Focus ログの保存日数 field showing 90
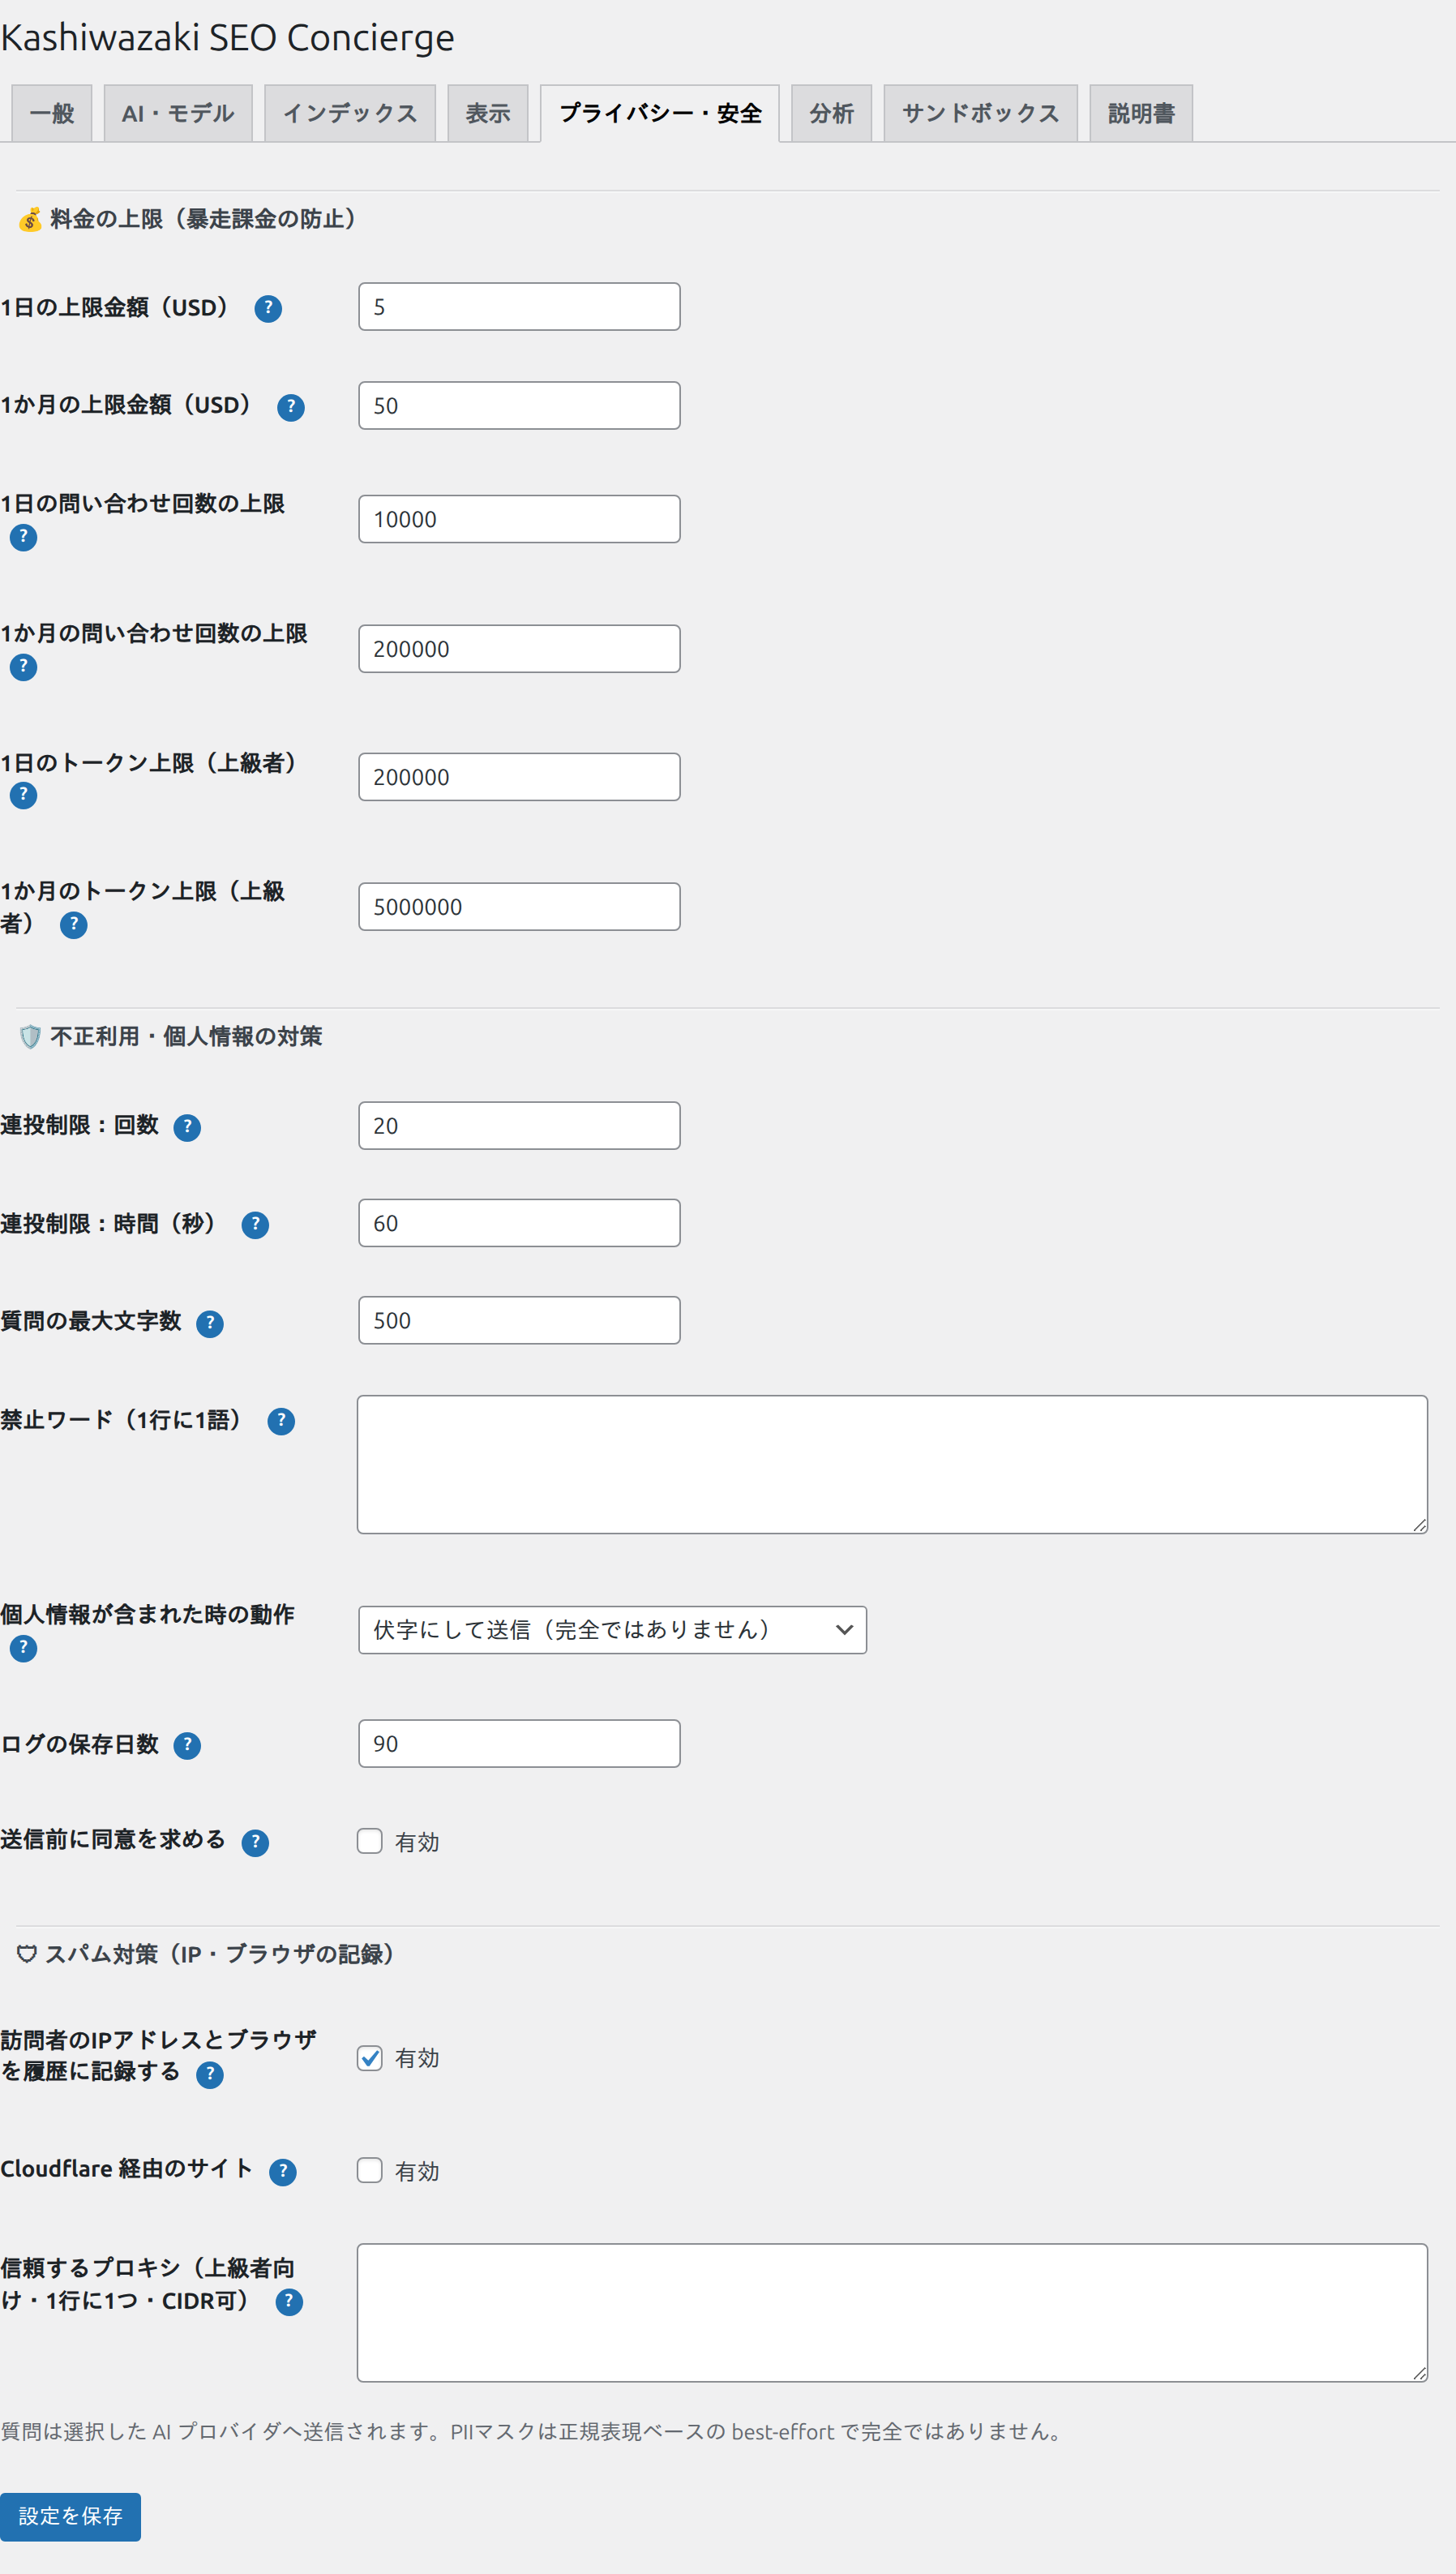 pos(519,1743)
